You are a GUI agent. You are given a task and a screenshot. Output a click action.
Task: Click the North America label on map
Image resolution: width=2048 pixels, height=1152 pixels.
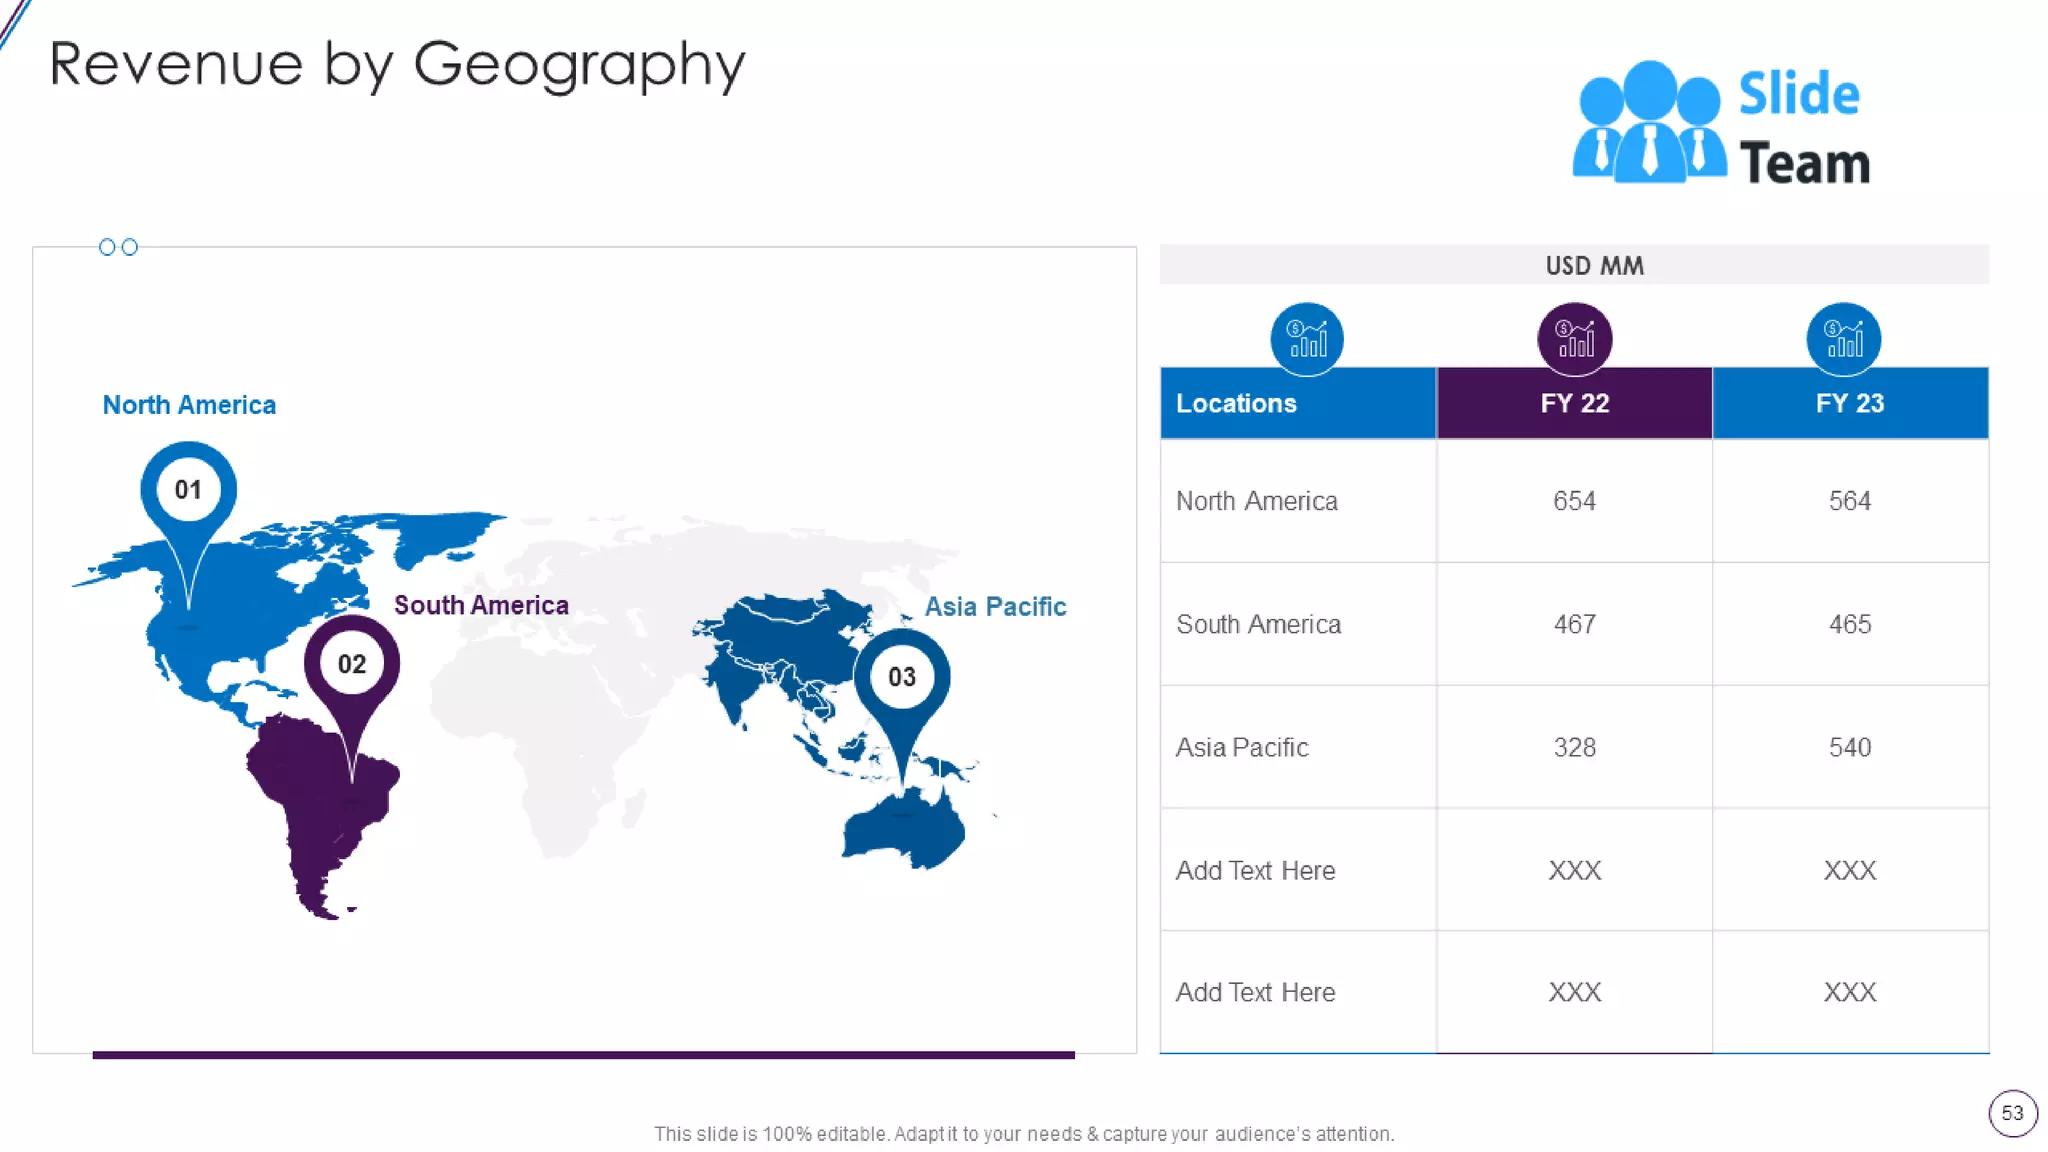(189, 405)
